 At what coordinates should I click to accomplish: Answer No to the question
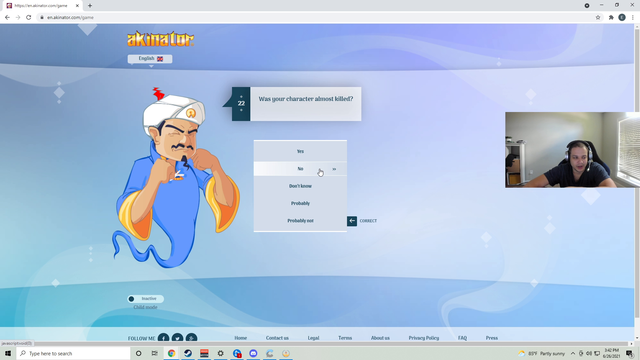coord(300,169)
